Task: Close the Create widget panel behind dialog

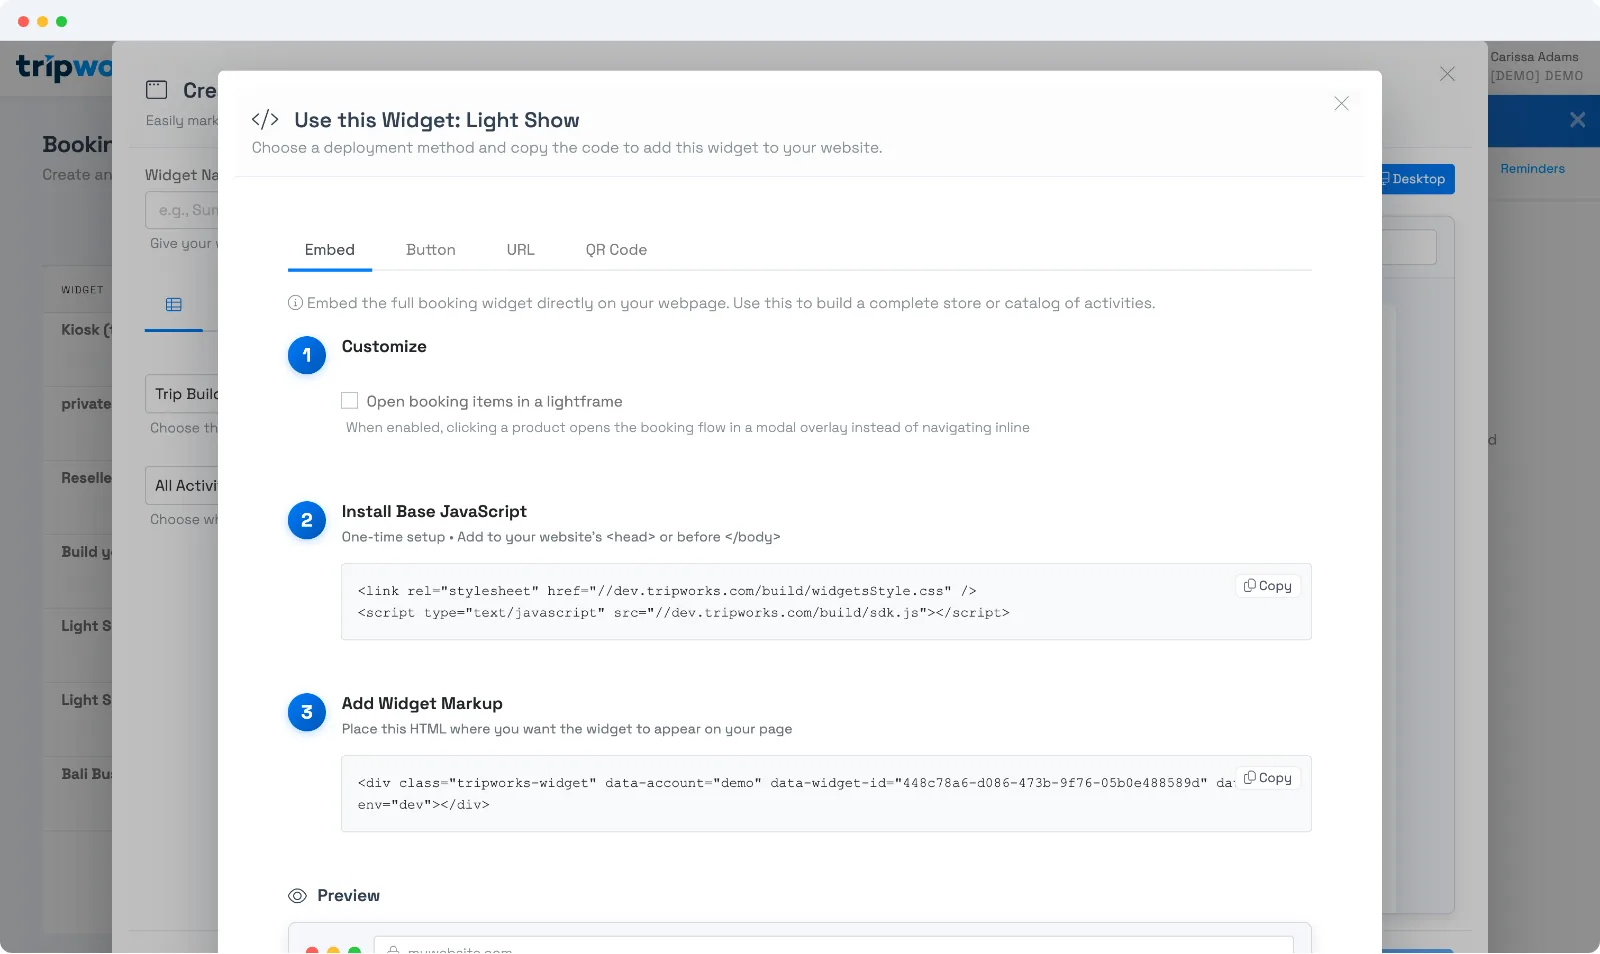Action: pos(1447,74)
